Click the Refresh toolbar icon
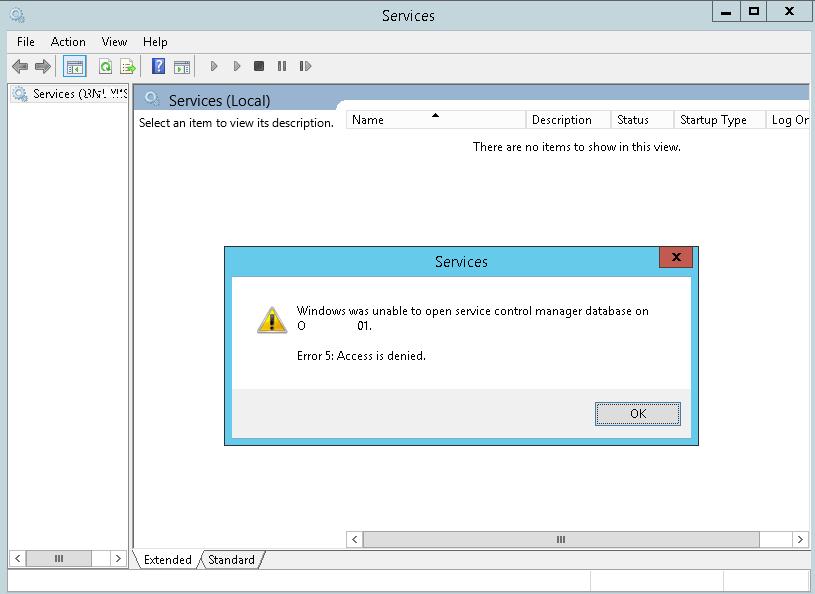 click(106, 67)
